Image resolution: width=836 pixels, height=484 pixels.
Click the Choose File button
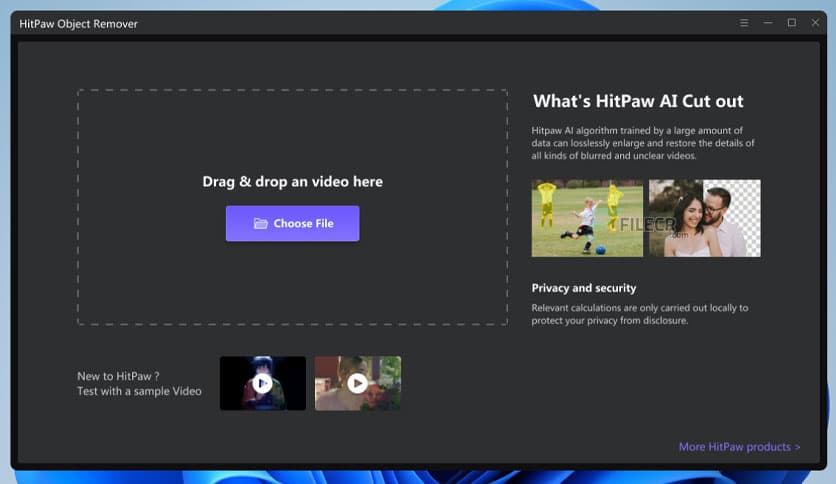pos(292,223)
